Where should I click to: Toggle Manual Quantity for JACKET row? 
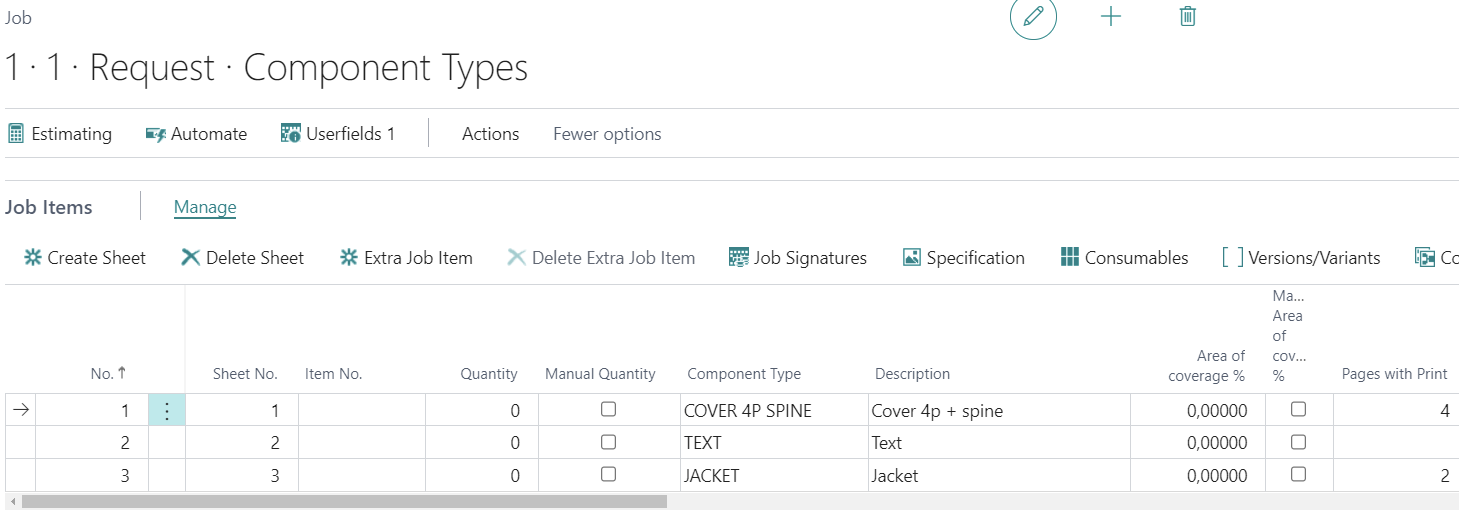pyautogui.click(x=608, y=475)
